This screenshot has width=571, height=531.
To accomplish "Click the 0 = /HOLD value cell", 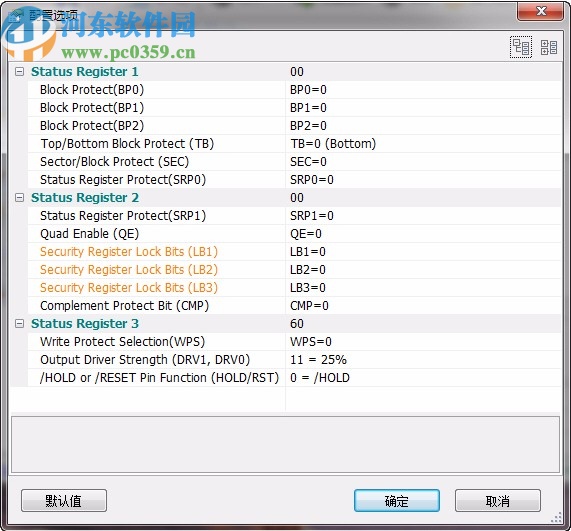I will pyautogui.click(x=423, y=378).
